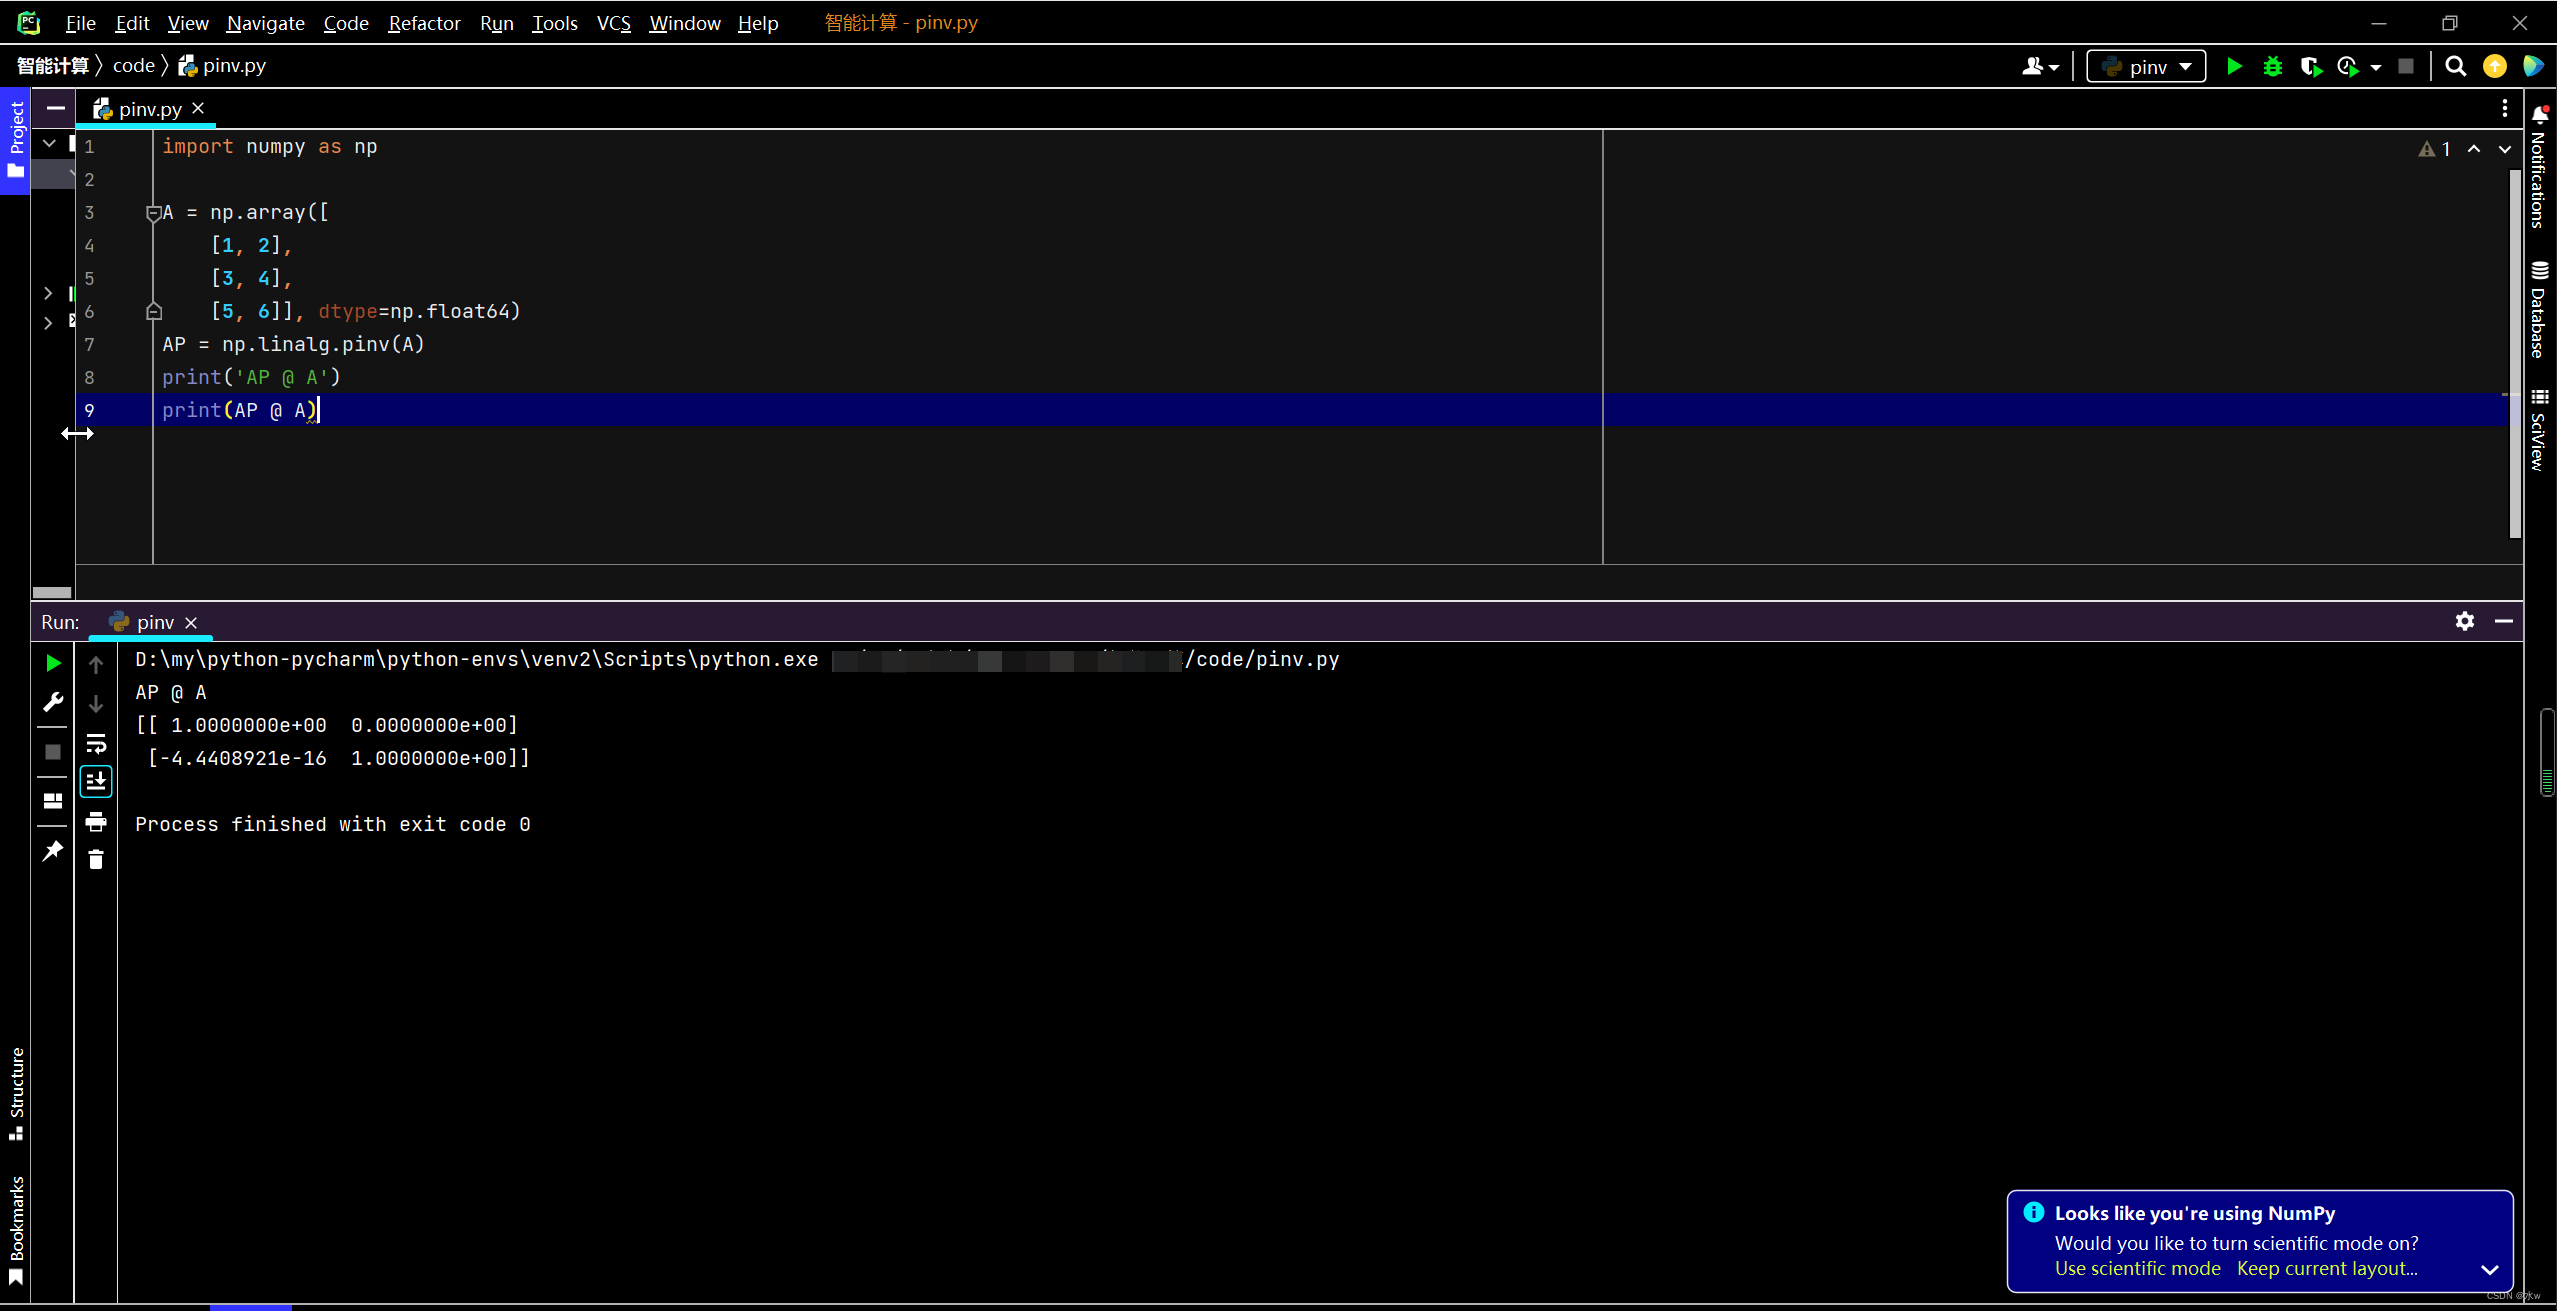Collapse the NumPy notification chevron
The width and height of the screenshot is (2557, 1311).
click(2489, 1269)
